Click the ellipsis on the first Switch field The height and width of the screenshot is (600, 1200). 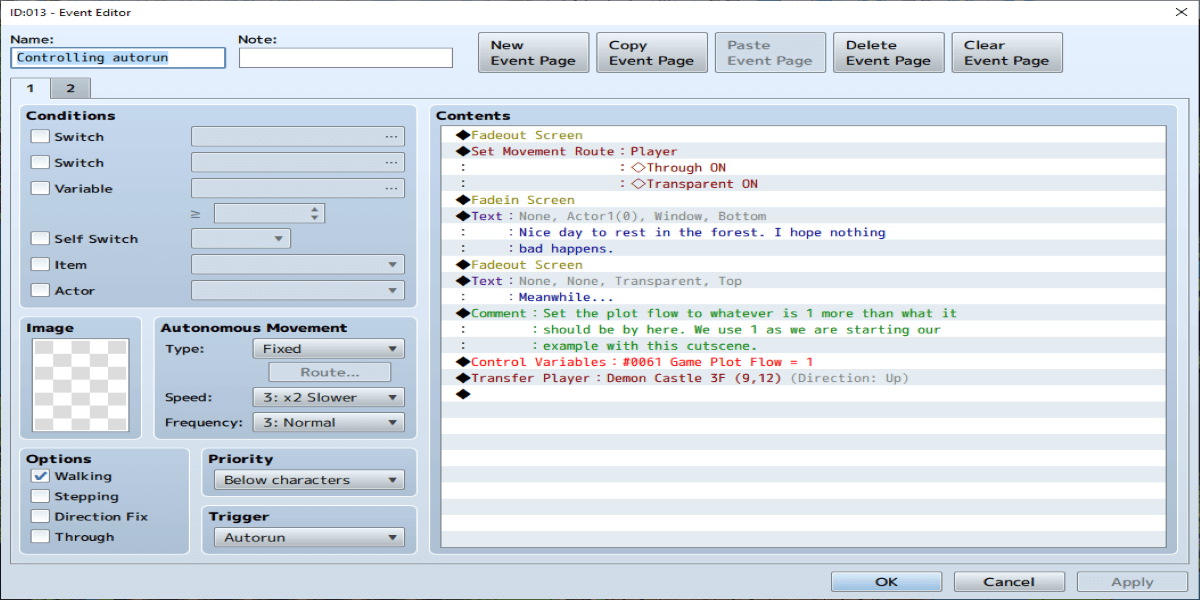point(391,137)
